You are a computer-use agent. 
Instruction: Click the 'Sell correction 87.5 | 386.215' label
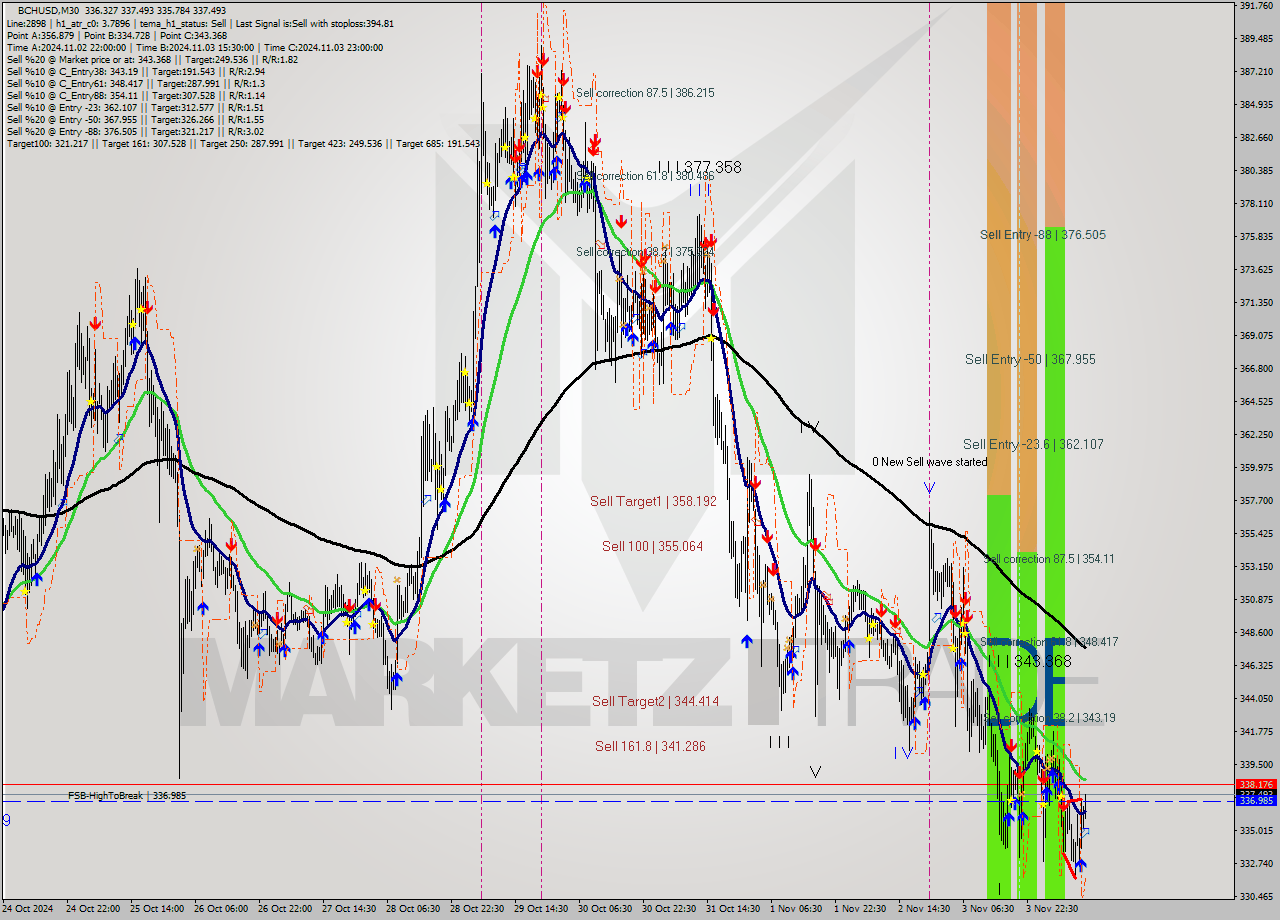pos(645,92)
